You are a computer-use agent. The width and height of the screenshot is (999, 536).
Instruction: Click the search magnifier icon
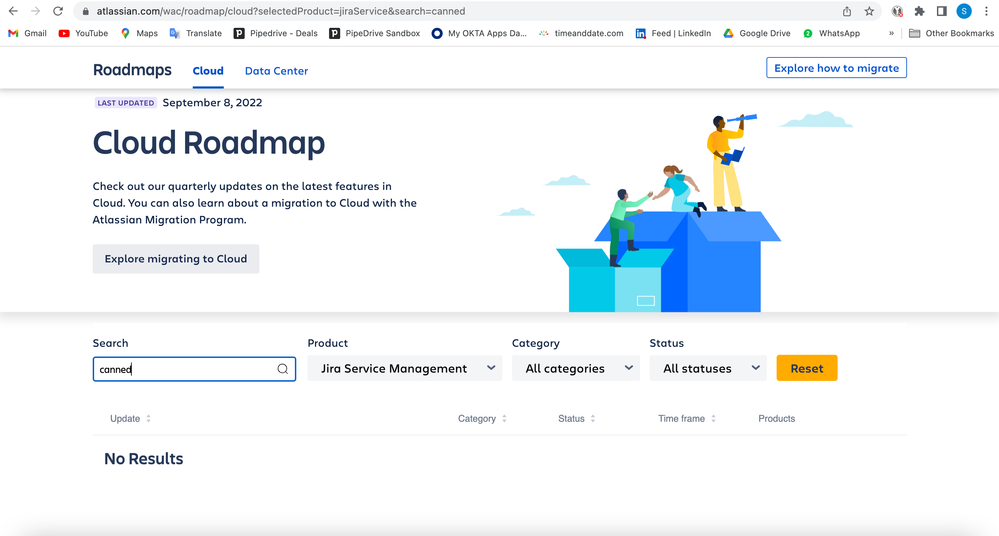[x=282, y=369]
